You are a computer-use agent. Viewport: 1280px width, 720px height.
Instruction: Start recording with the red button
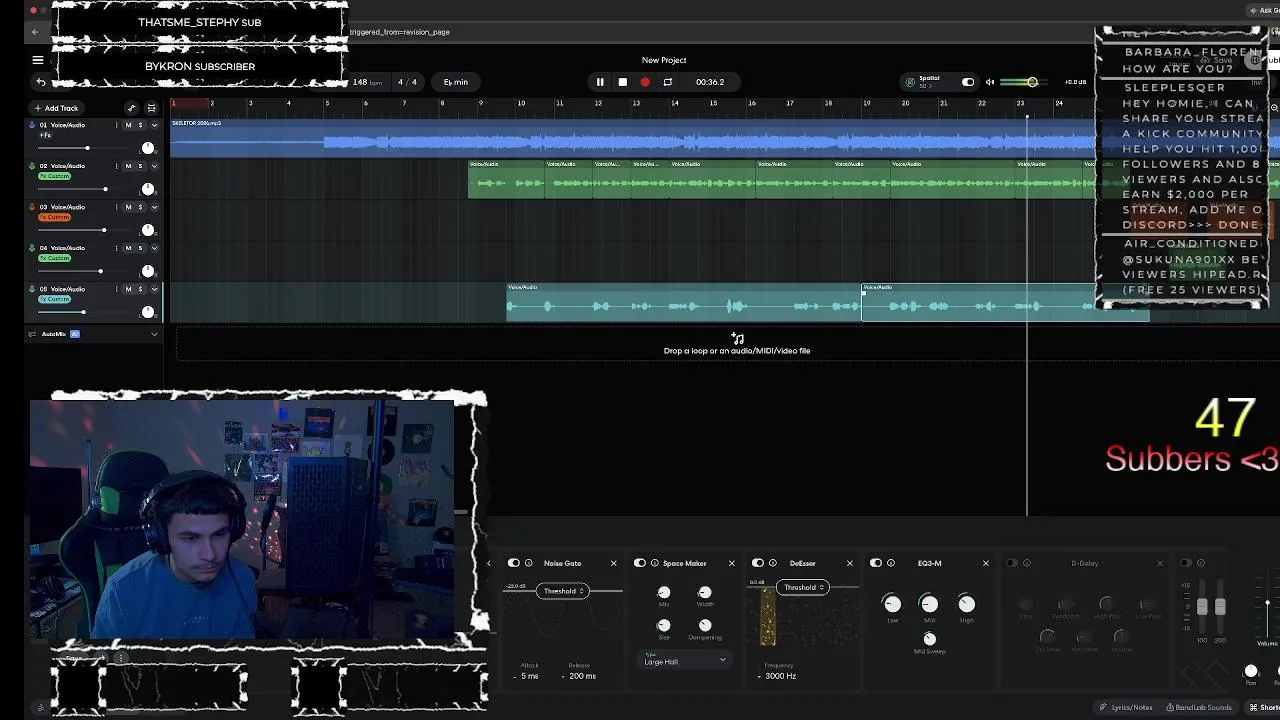[645, 82]
